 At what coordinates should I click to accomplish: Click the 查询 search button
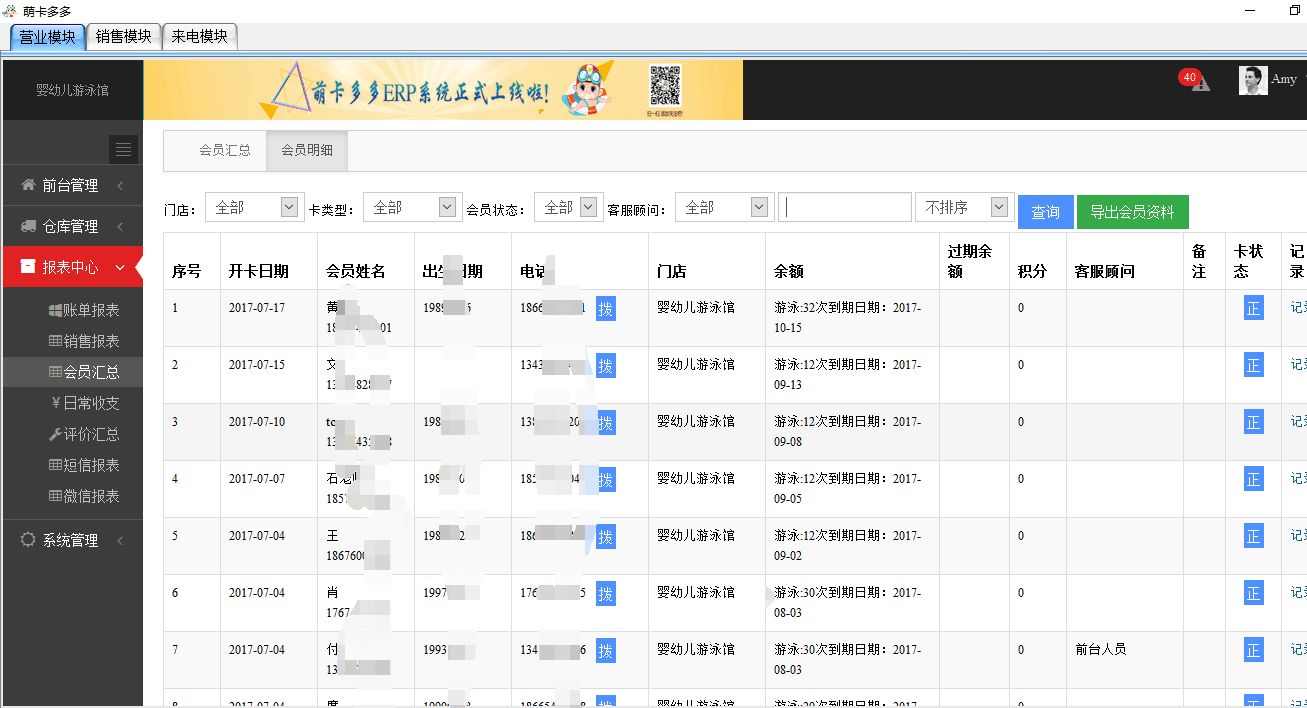tap(1045, 212)
